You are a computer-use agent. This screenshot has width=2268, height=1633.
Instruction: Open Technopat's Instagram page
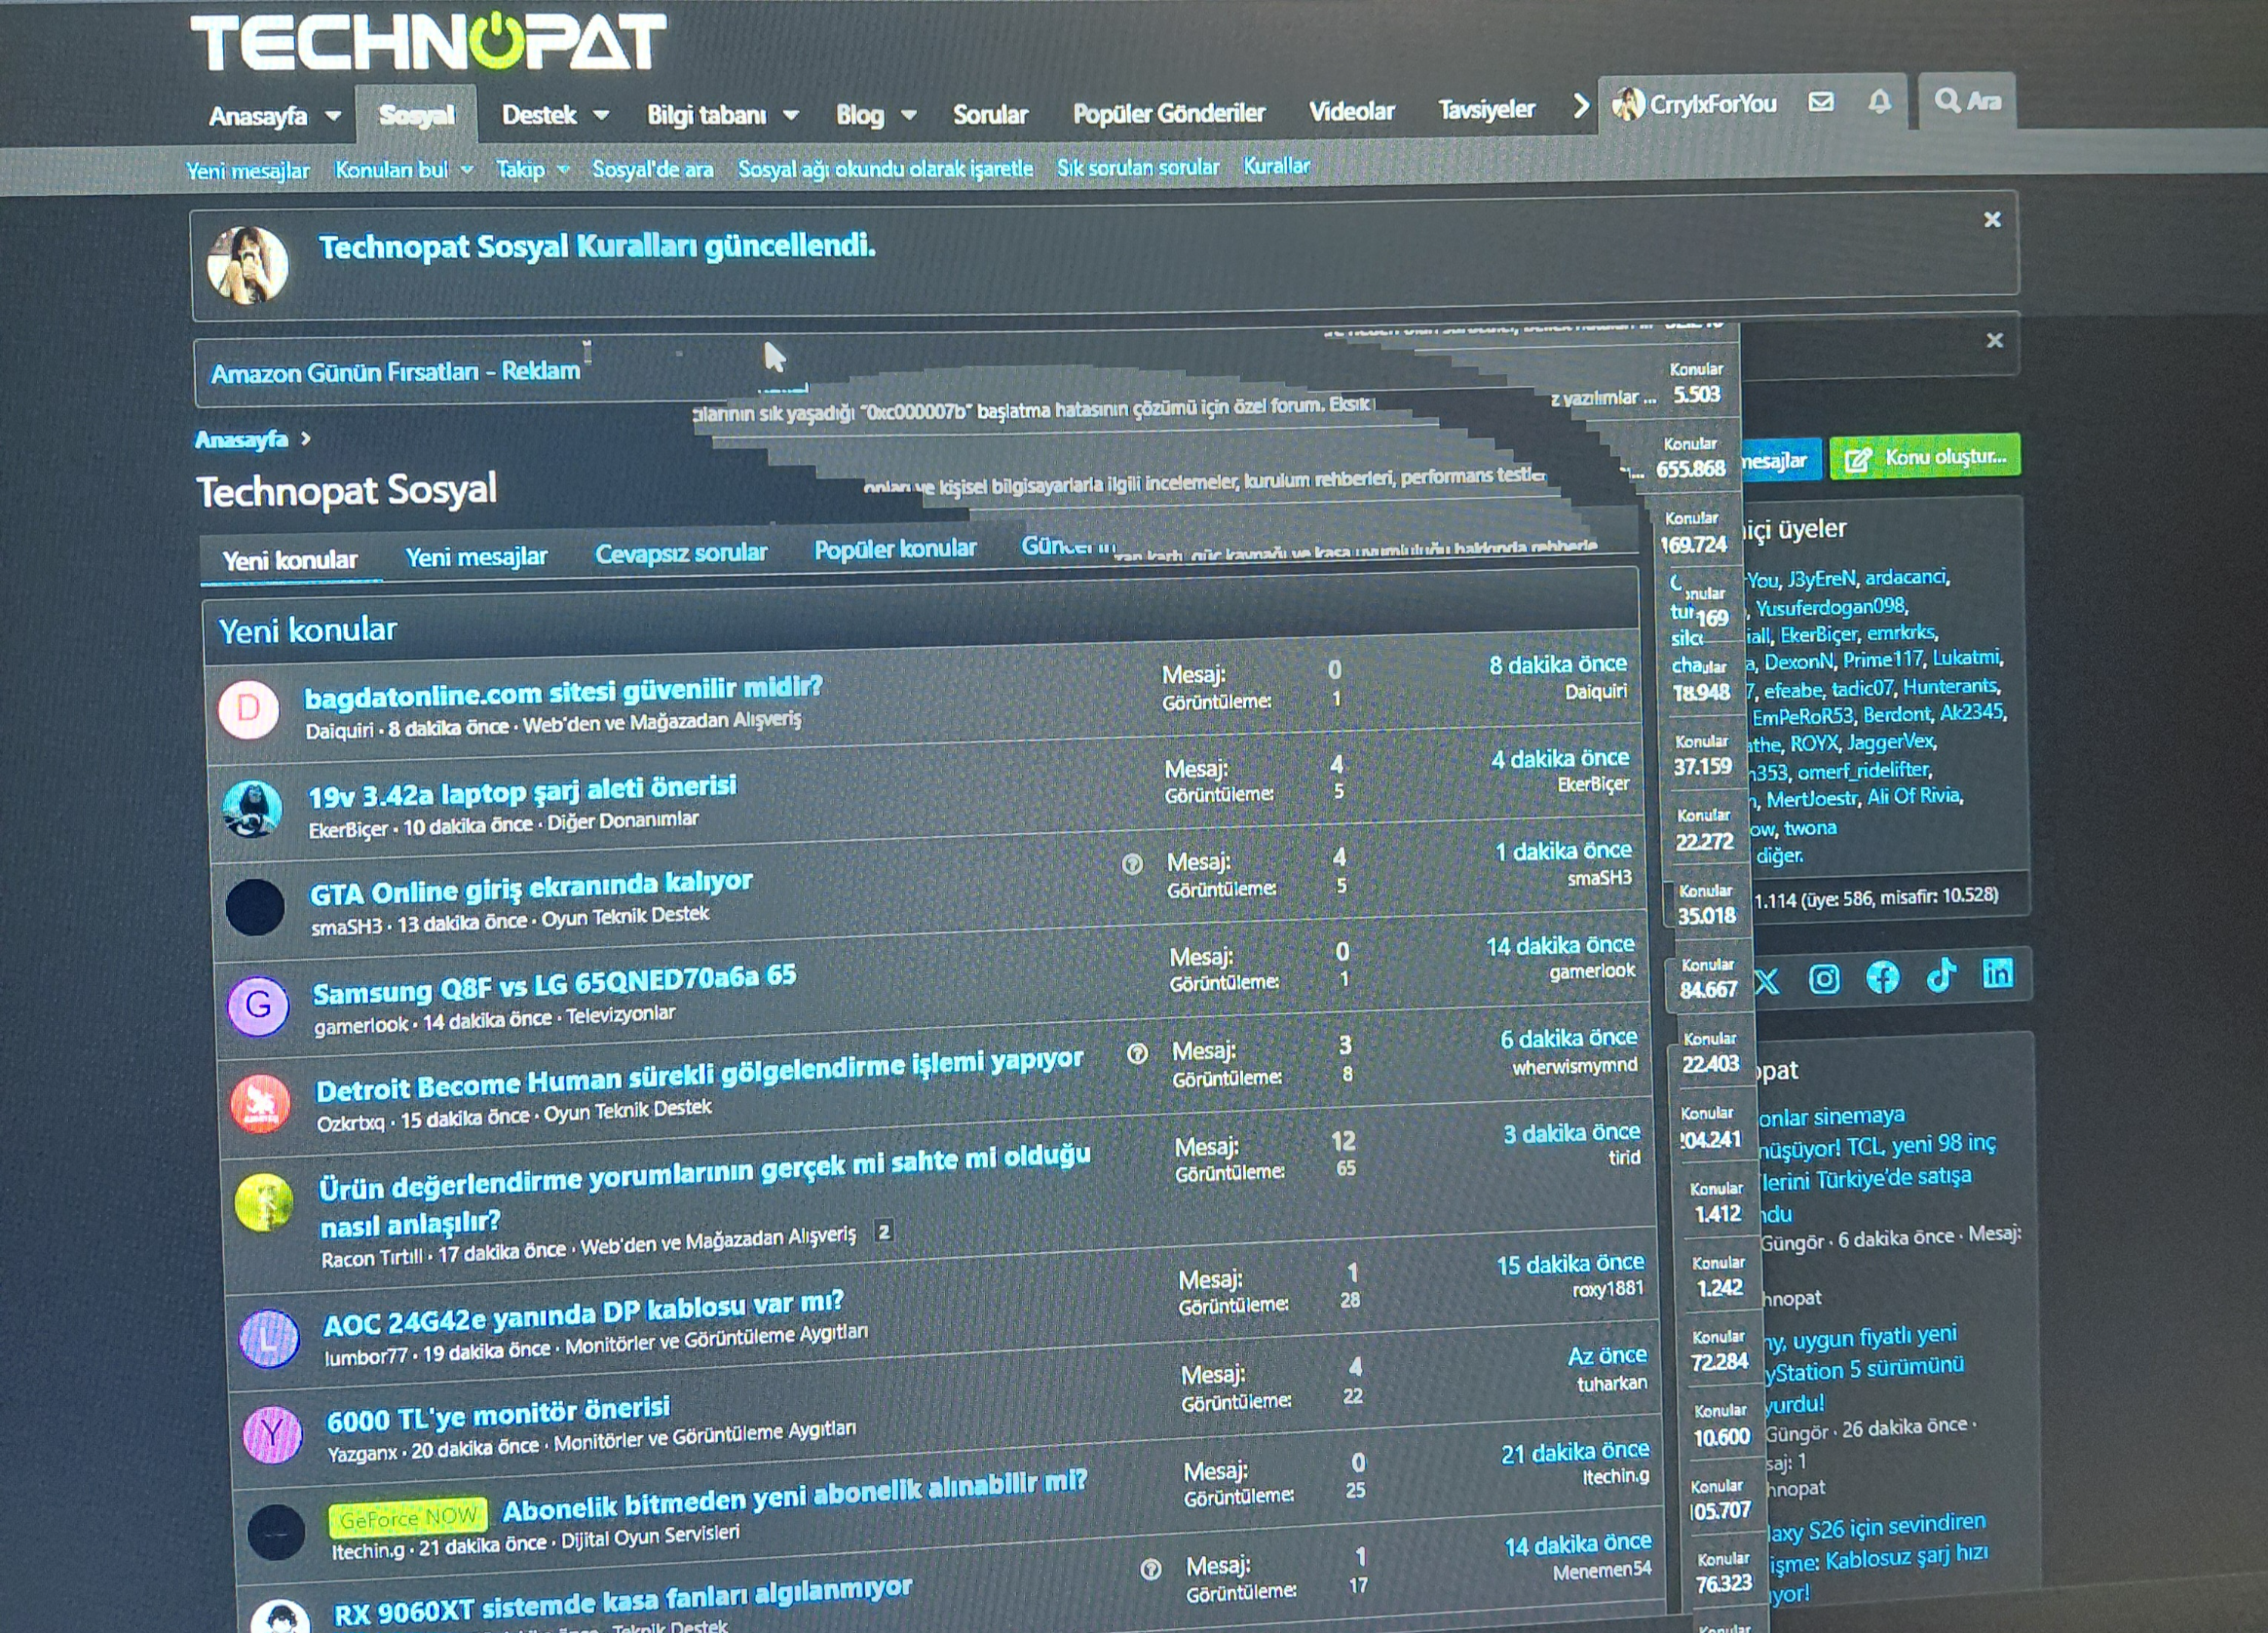pos(1824,979)
